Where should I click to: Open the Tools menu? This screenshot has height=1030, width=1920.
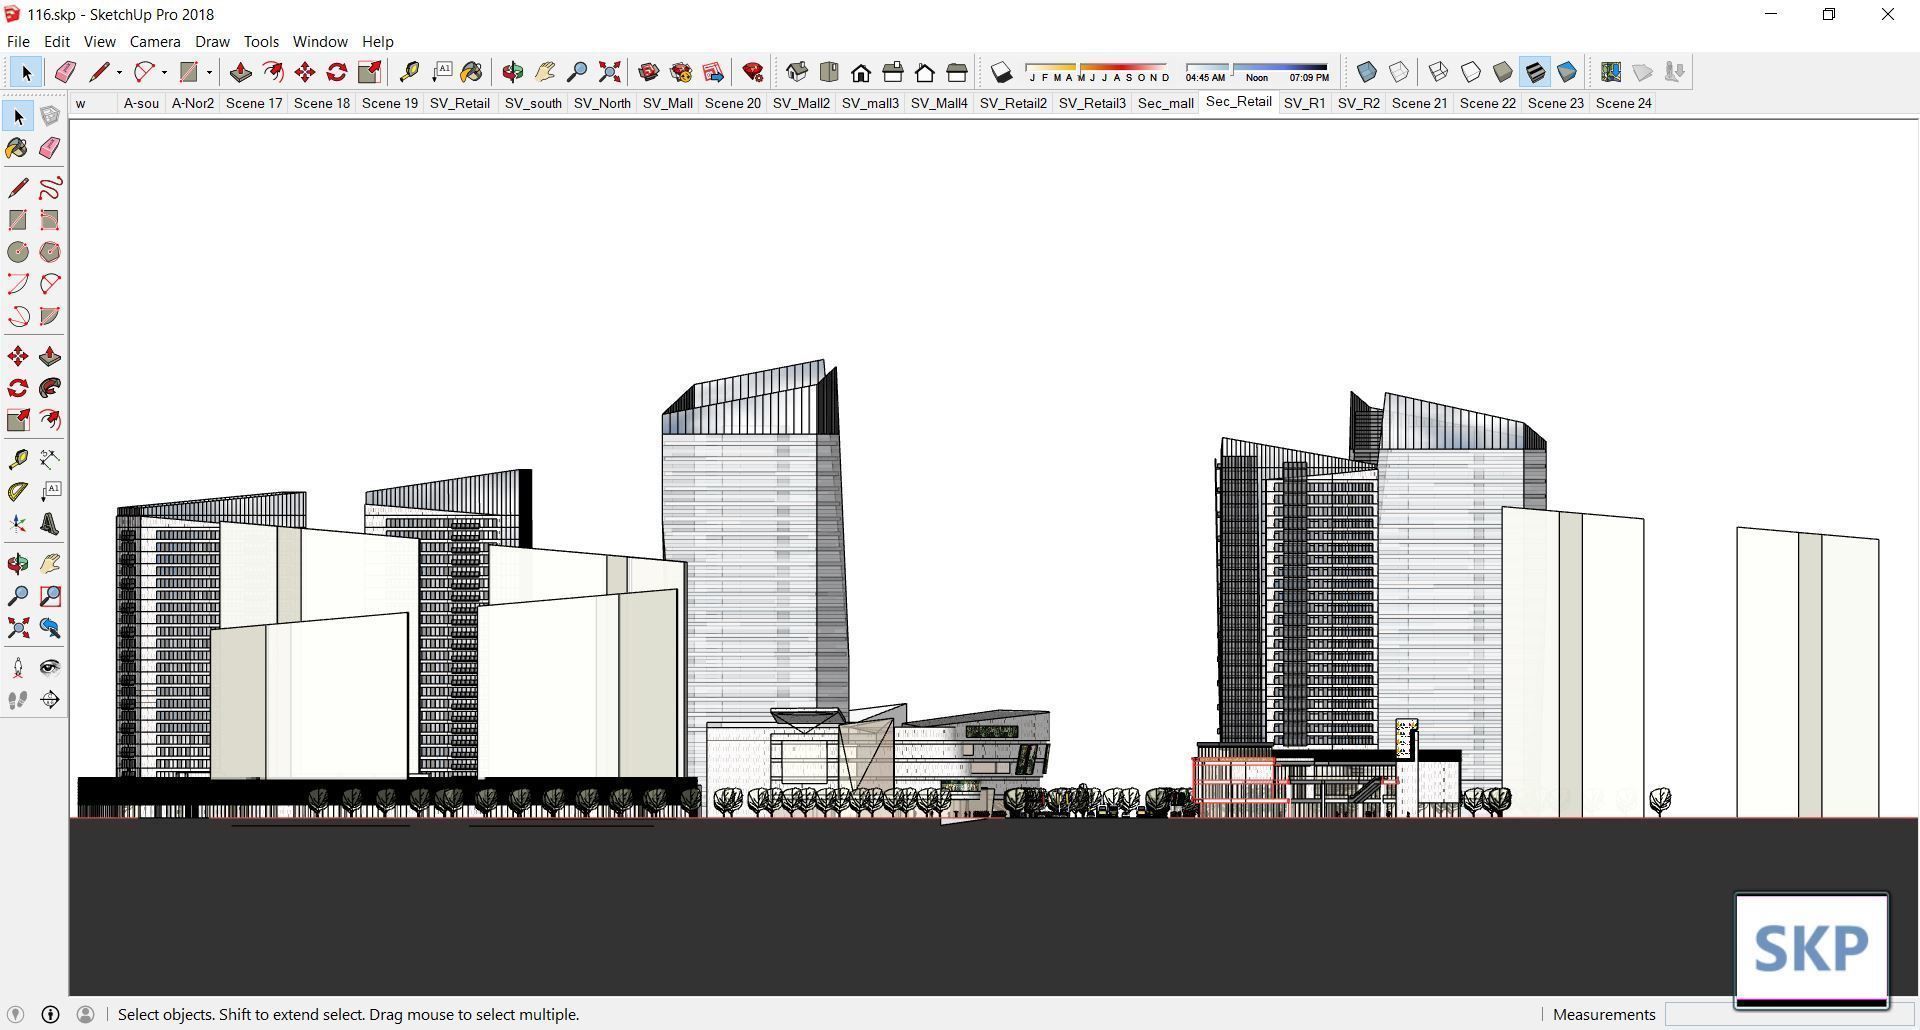[261, 41]
